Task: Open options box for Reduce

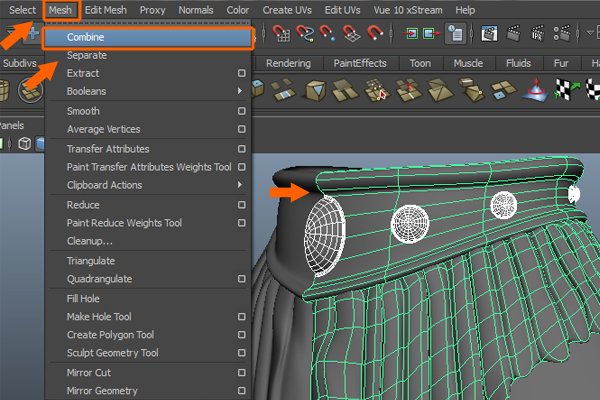Action: (x=241, y=205)
